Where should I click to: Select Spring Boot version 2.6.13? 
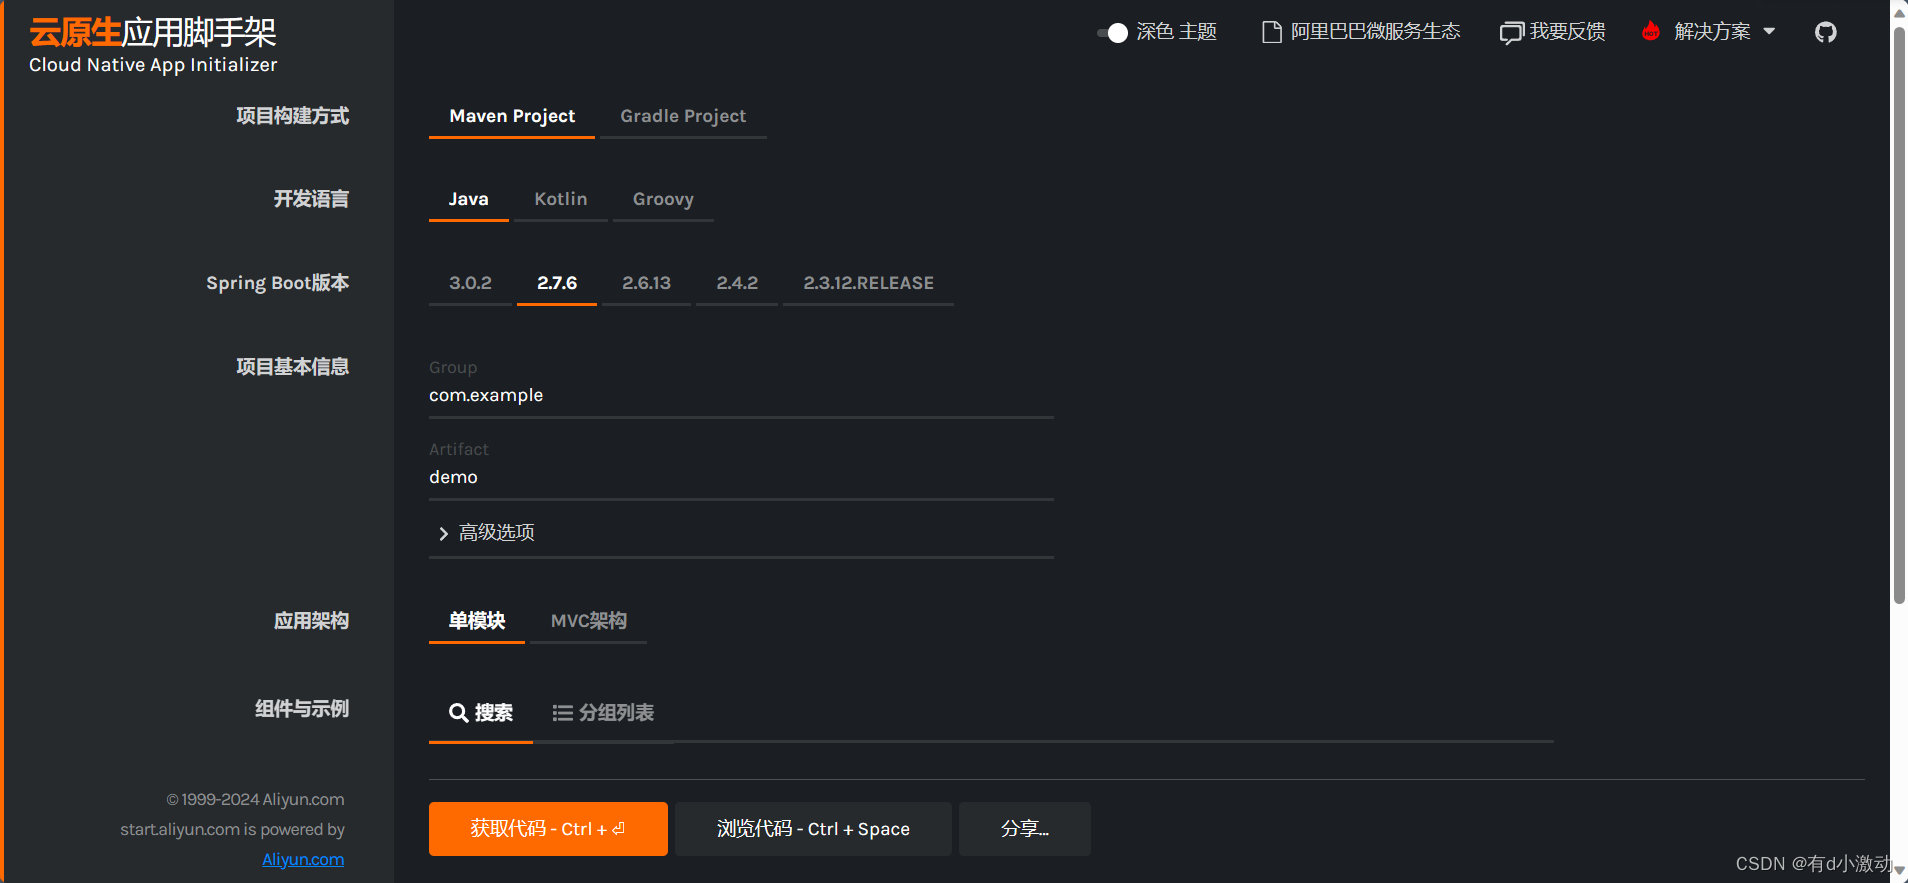pyautogui.click(x=646, y=283)
